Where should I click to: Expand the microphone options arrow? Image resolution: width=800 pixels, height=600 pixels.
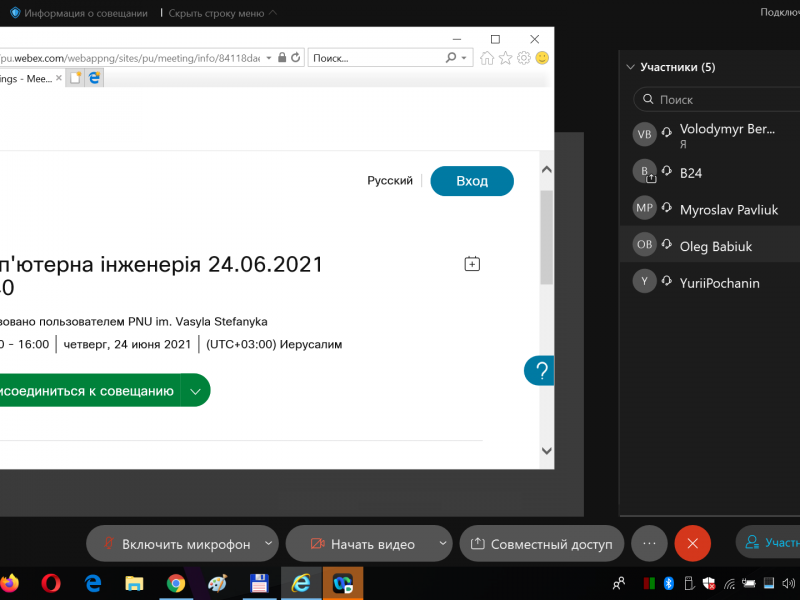coord(267,544)
